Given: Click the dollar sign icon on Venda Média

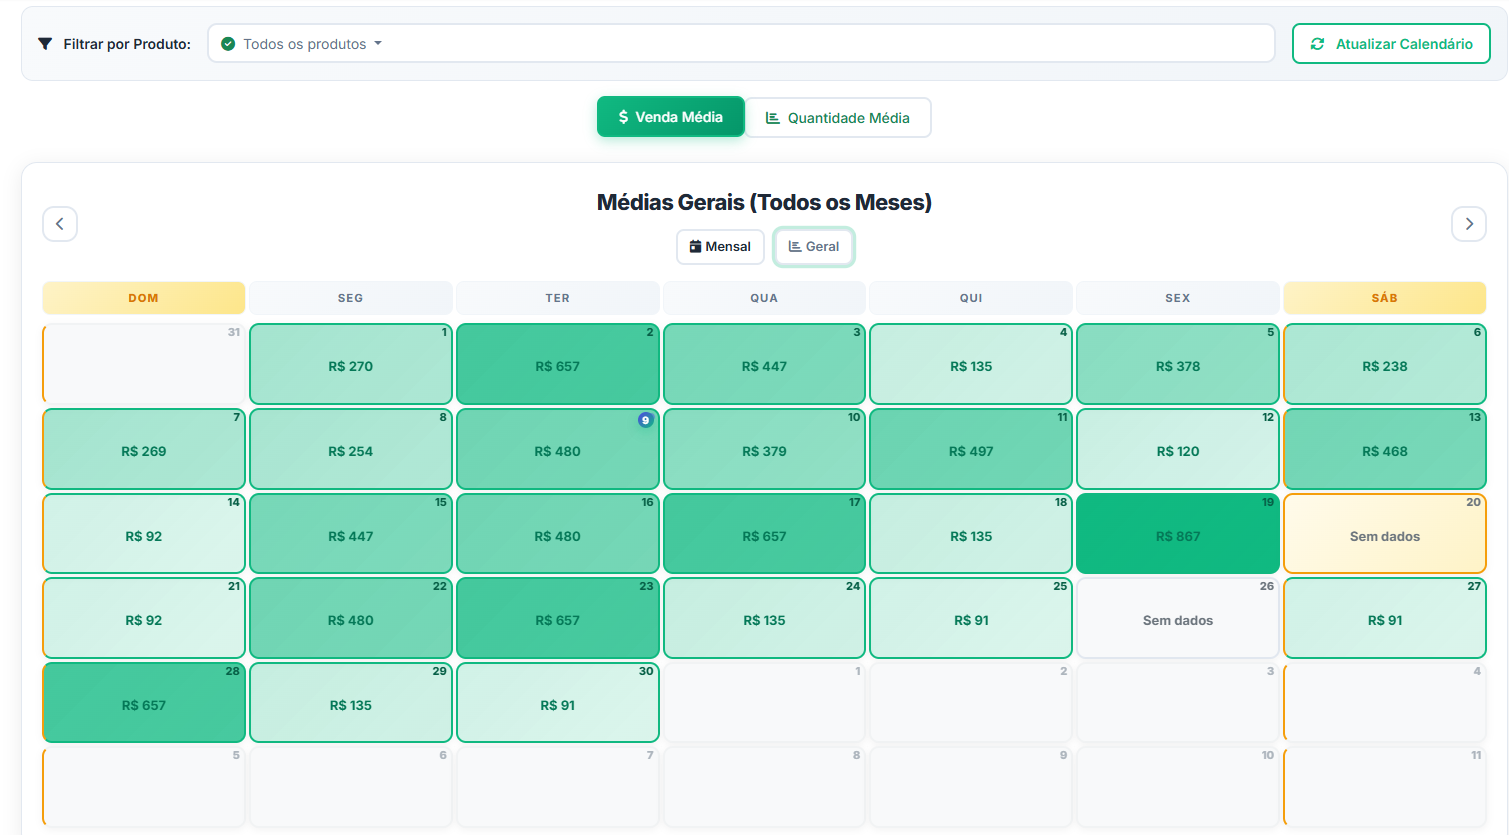Looking at the screenshot, I should point(623,117).
